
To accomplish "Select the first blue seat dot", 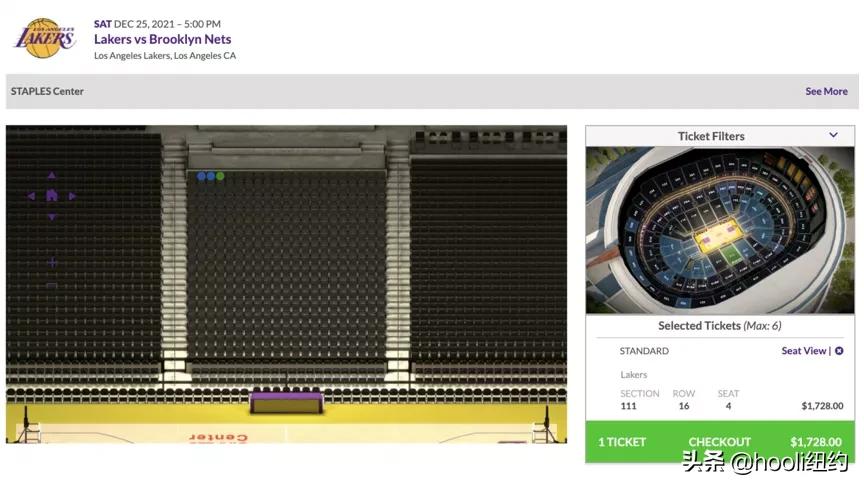I will (x=201, y=176).
